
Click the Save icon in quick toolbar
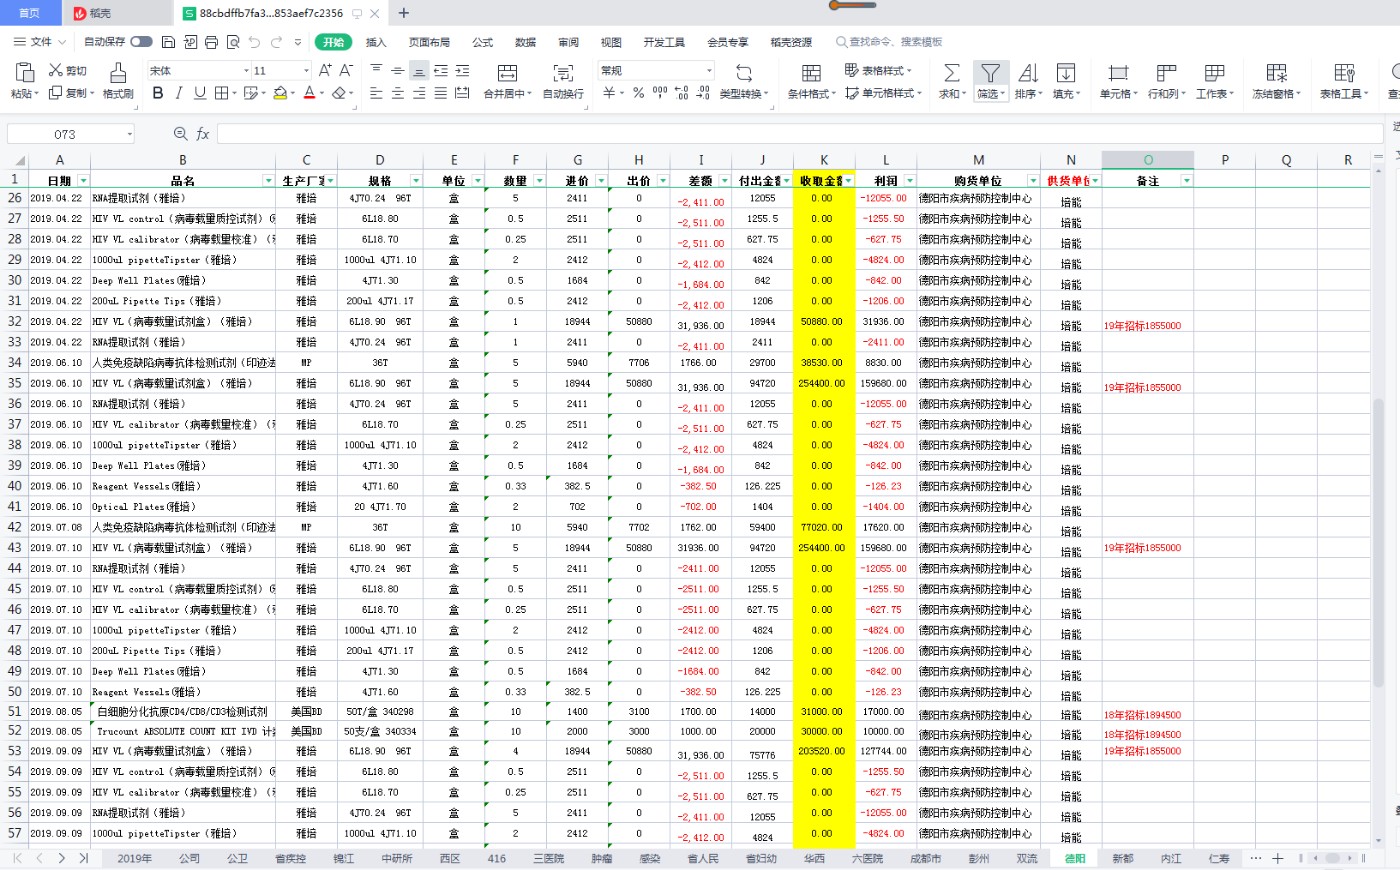pyautogui.click(x=168, y=42)
